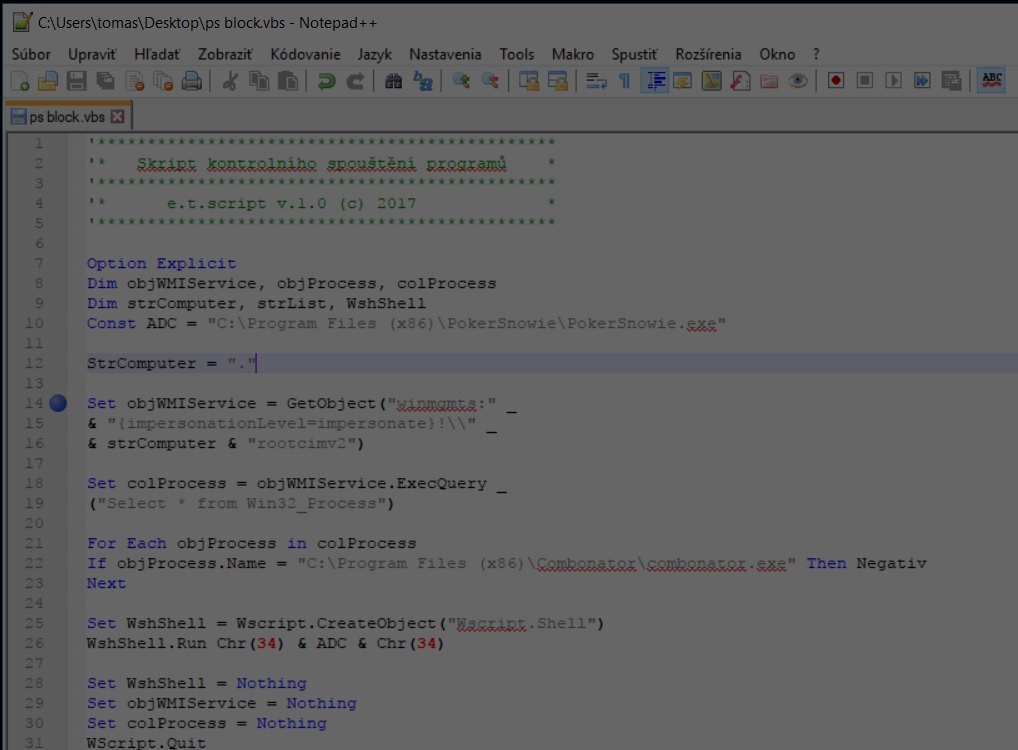Image resolution: width=1018 pixels, height=750 pixels.
Task: Click the Run macro multiple times icon
Action: [922, 81]
